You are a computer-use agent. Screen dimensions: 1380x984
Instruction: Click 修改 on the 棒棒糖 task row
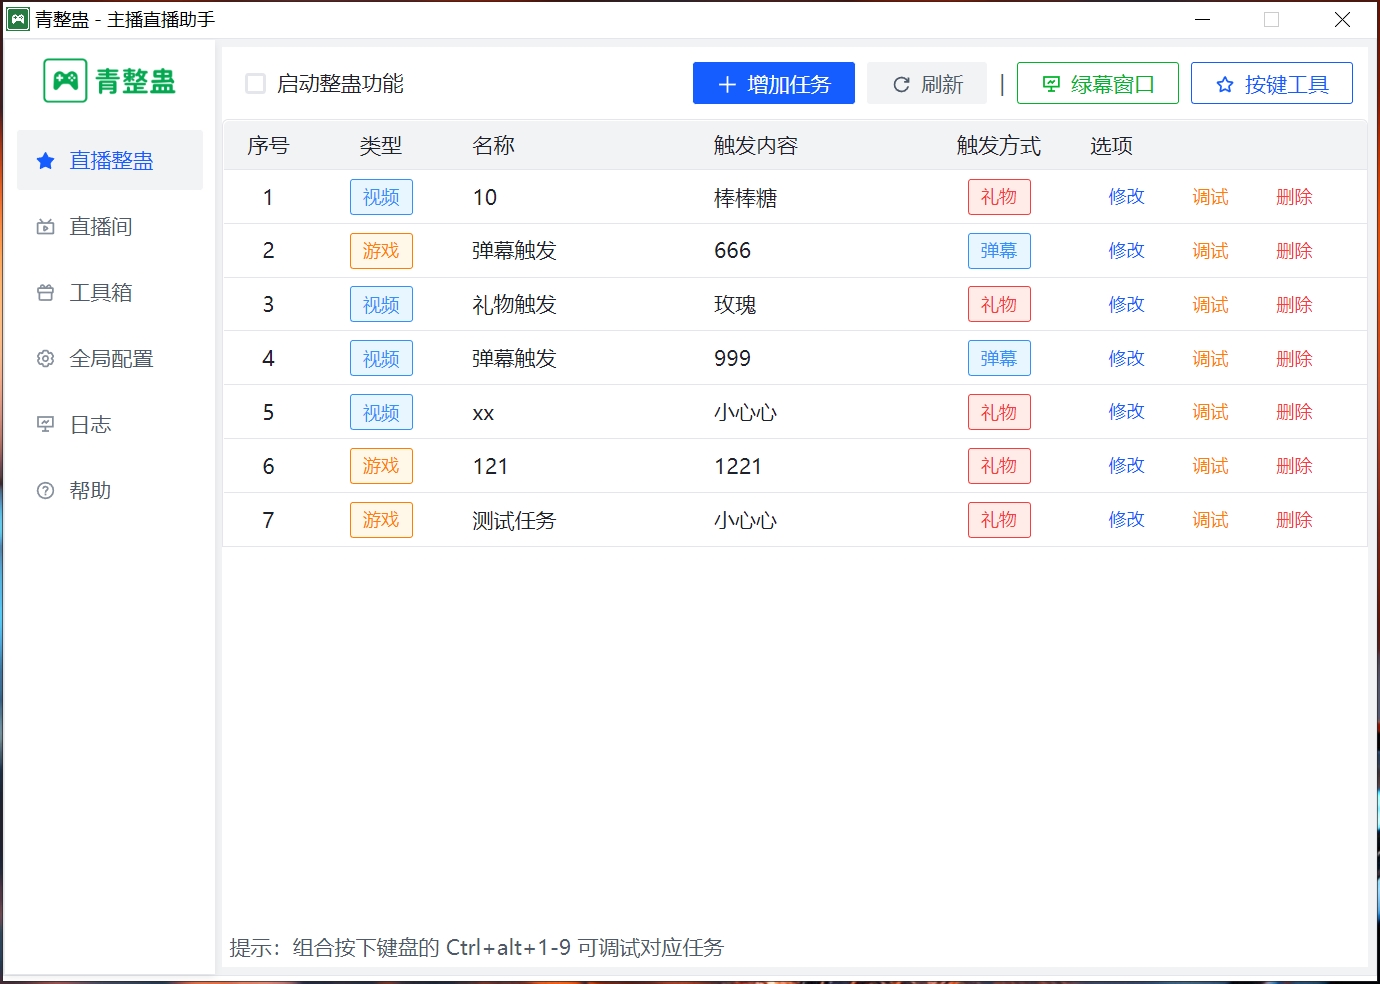(x=1126, y=197)
